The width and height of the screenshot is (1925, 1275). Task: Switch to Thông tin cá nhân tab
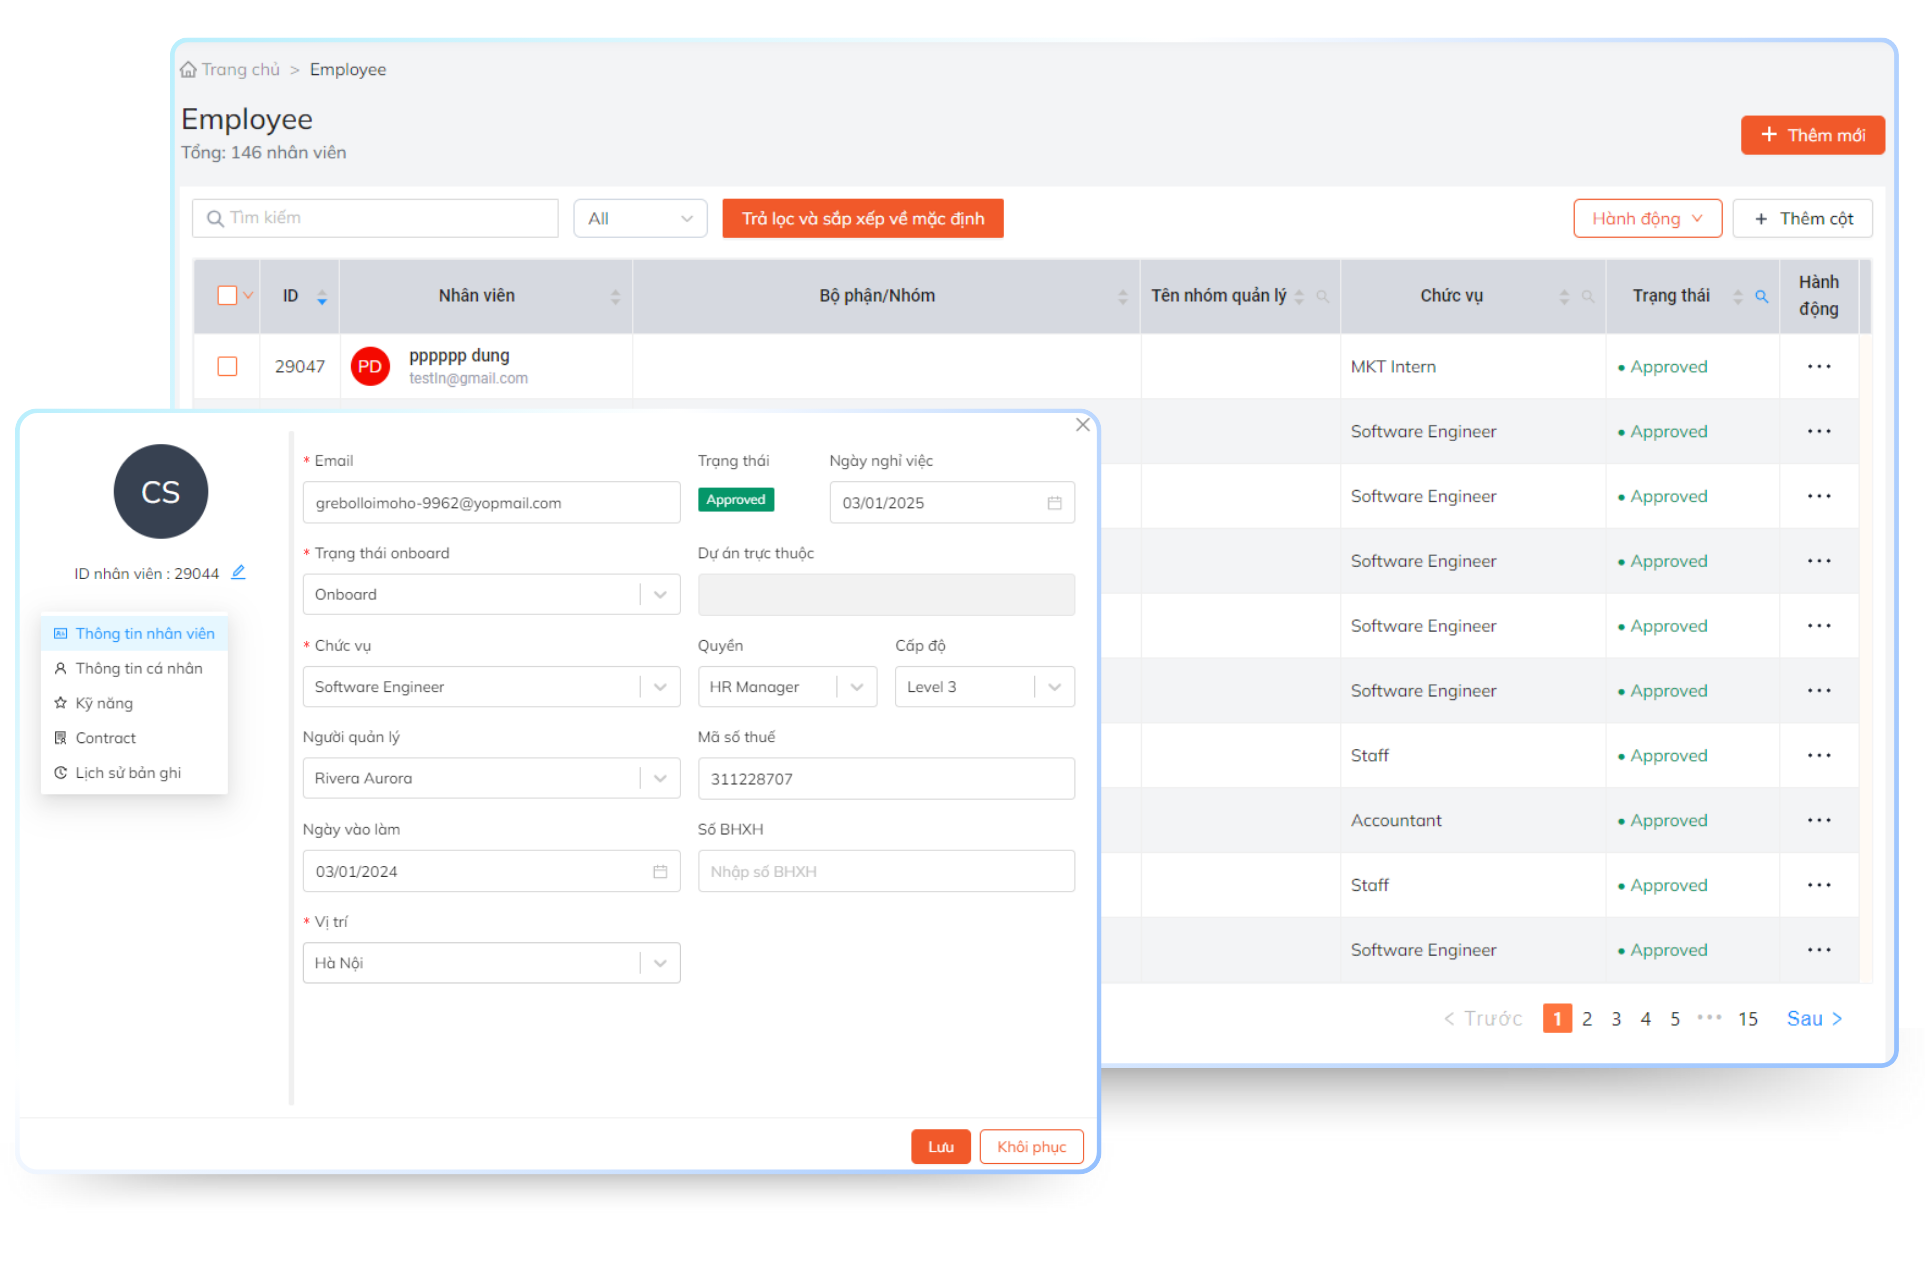pyautogui.click(x=138, y=668)
